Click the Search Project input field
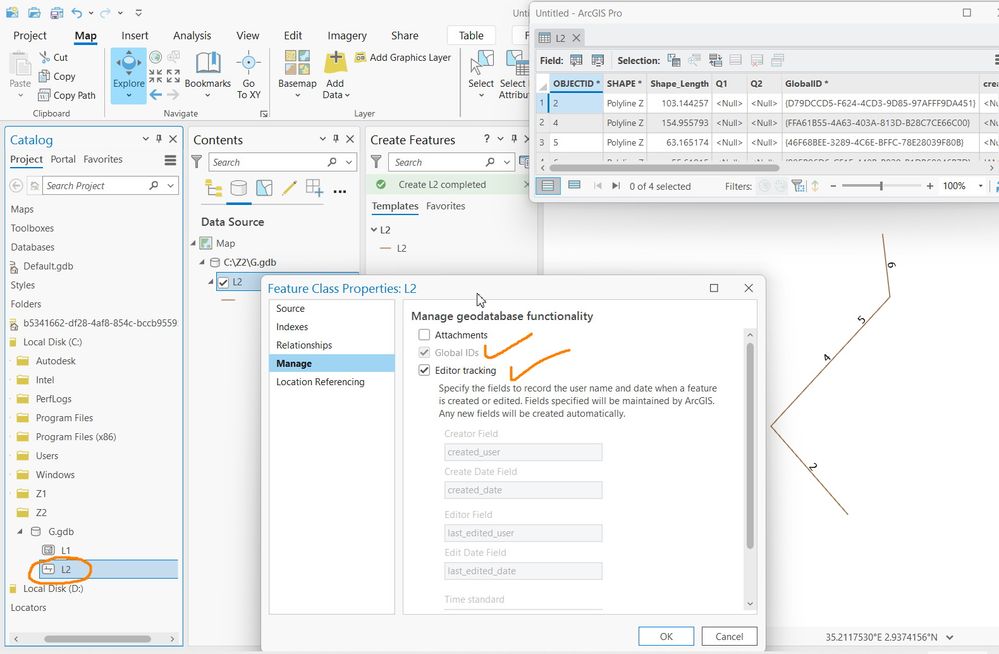Screen dimensions: 999x654 point(96,185)
